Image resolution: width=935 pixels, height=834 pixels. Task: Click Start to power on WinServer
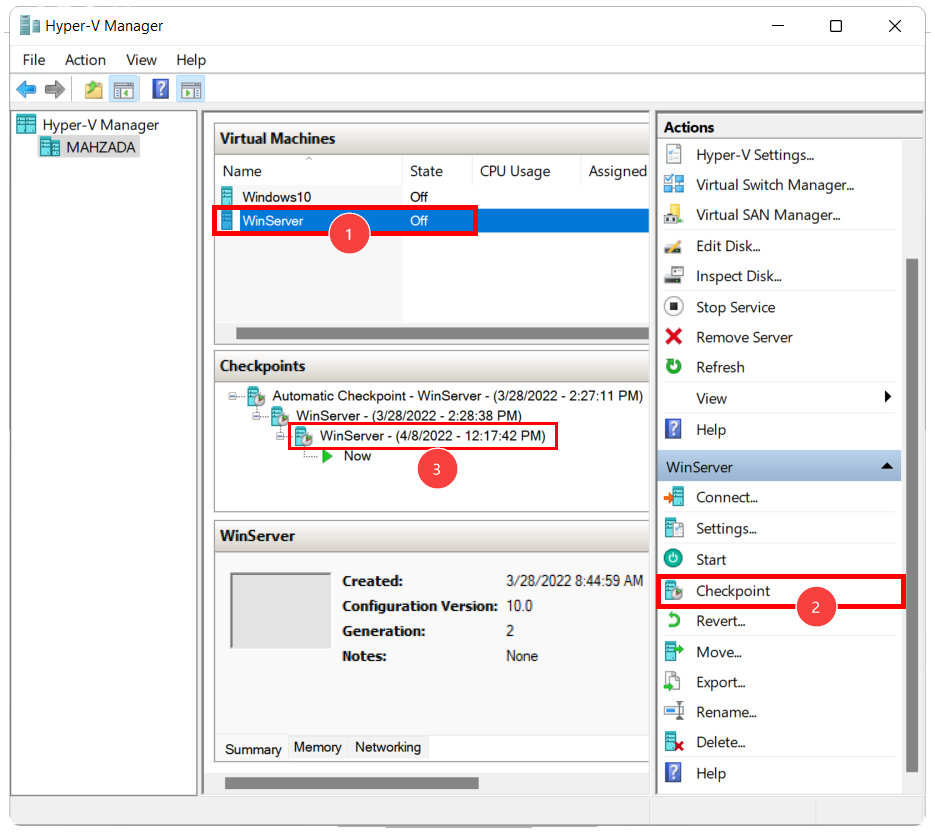pyautogui.click(x=710, y=559)
